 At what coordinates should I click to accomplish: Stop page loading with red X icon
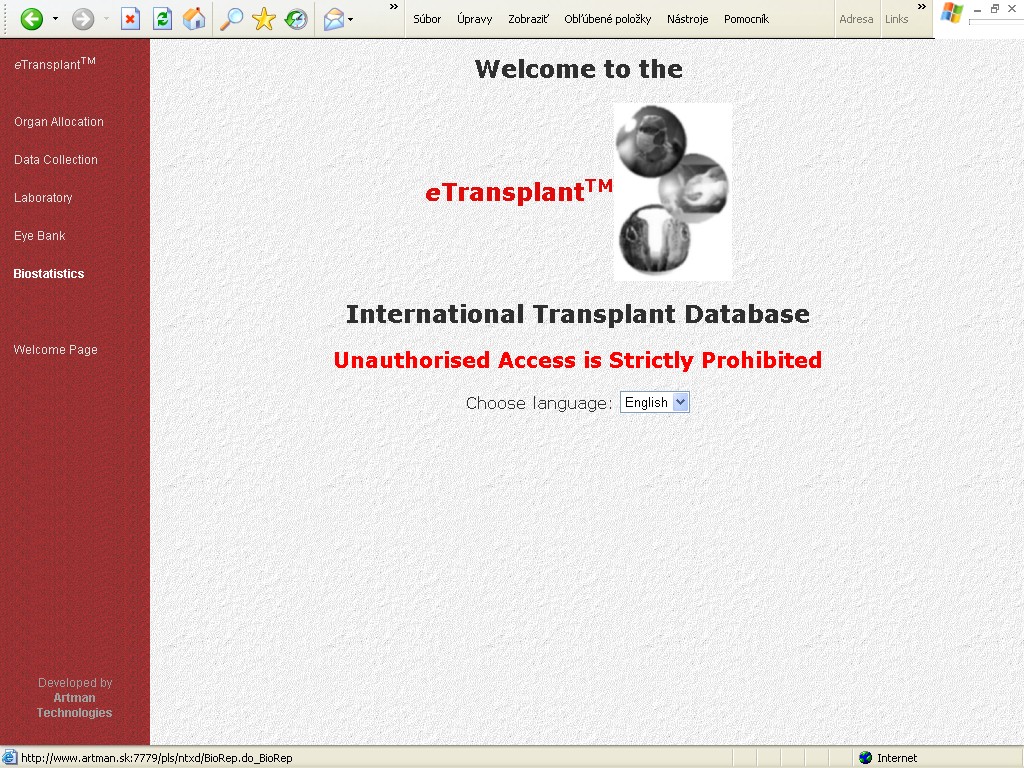131,19
